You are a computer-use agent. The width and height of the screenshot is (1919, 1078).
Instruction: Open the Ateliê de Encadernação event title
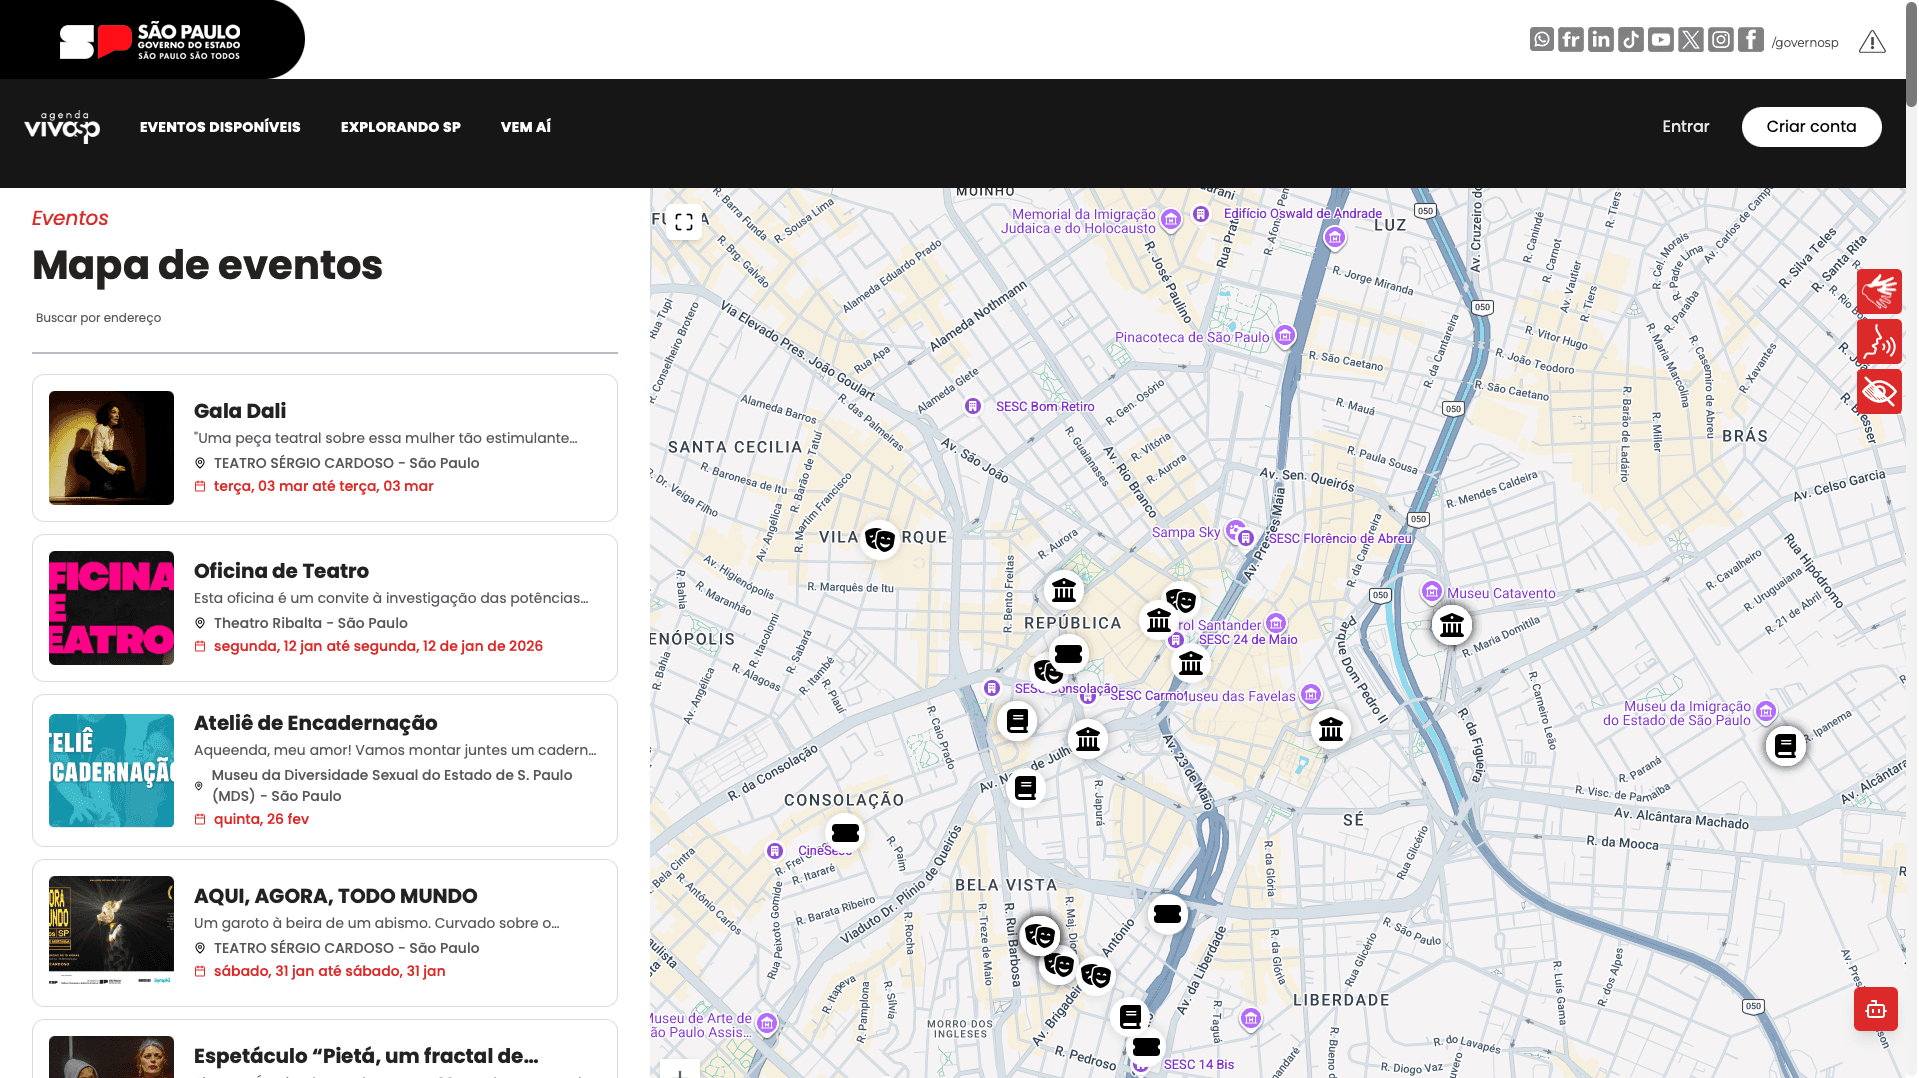point(316,723)
